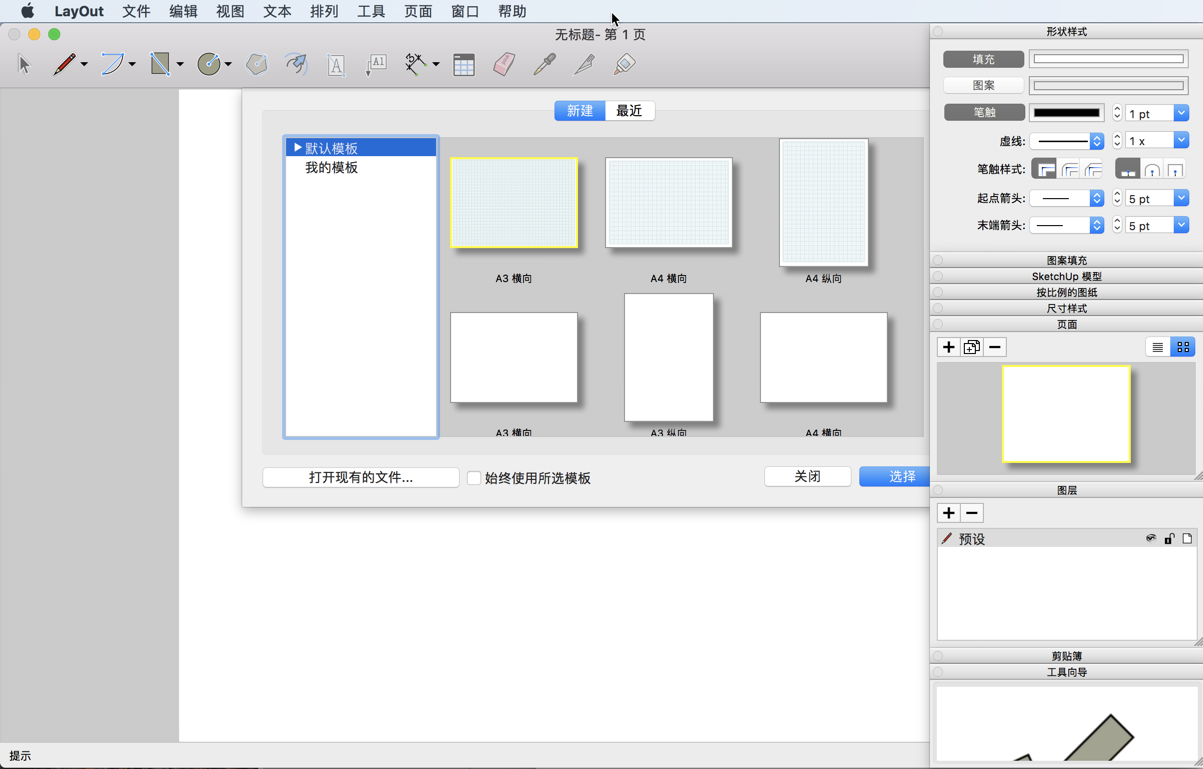
Task: Choose the pink Eraser tool
Action: 504,65
